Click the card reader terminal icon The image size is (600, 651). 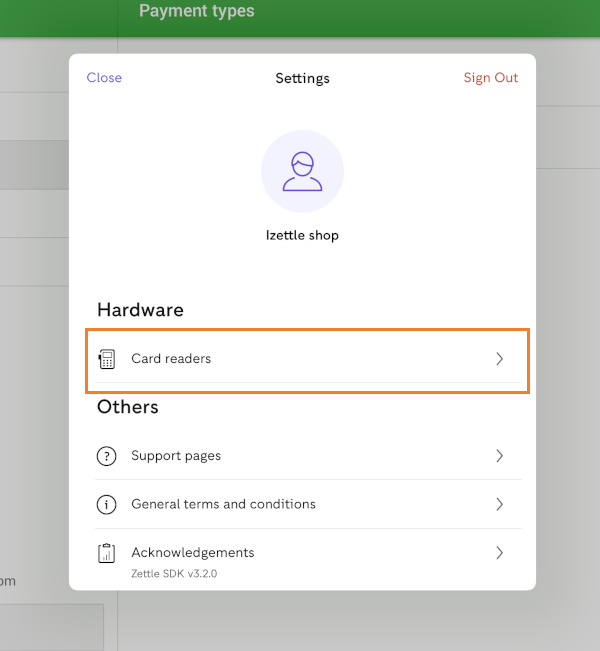coord(107,359)
